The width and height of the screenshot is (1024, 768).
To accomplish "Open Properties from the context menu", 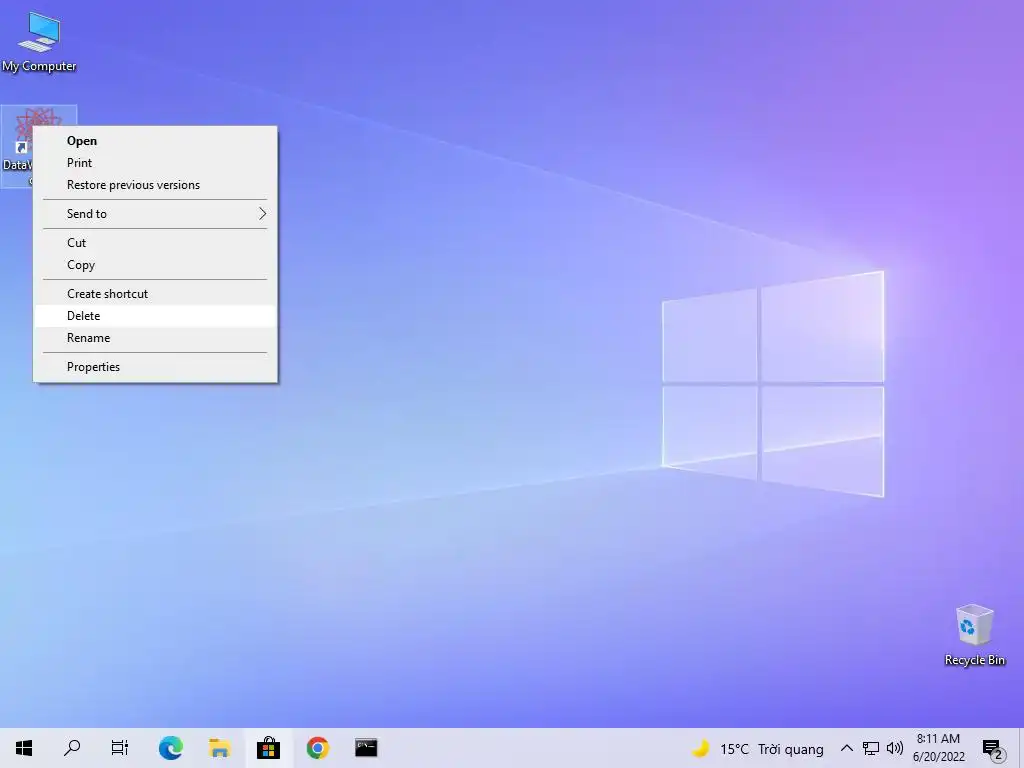I will click(x=155, y=367).
